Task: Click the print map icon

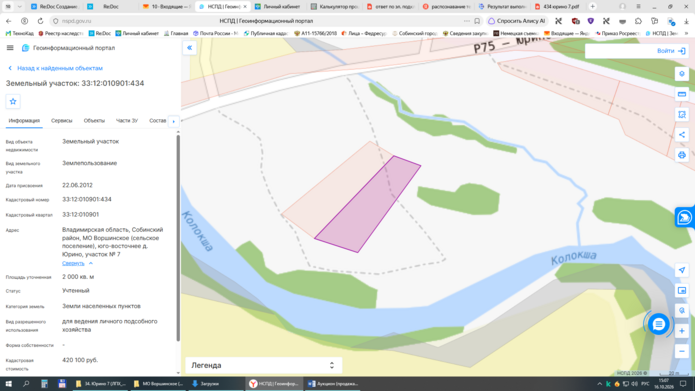Action: [x=682, y=155]
